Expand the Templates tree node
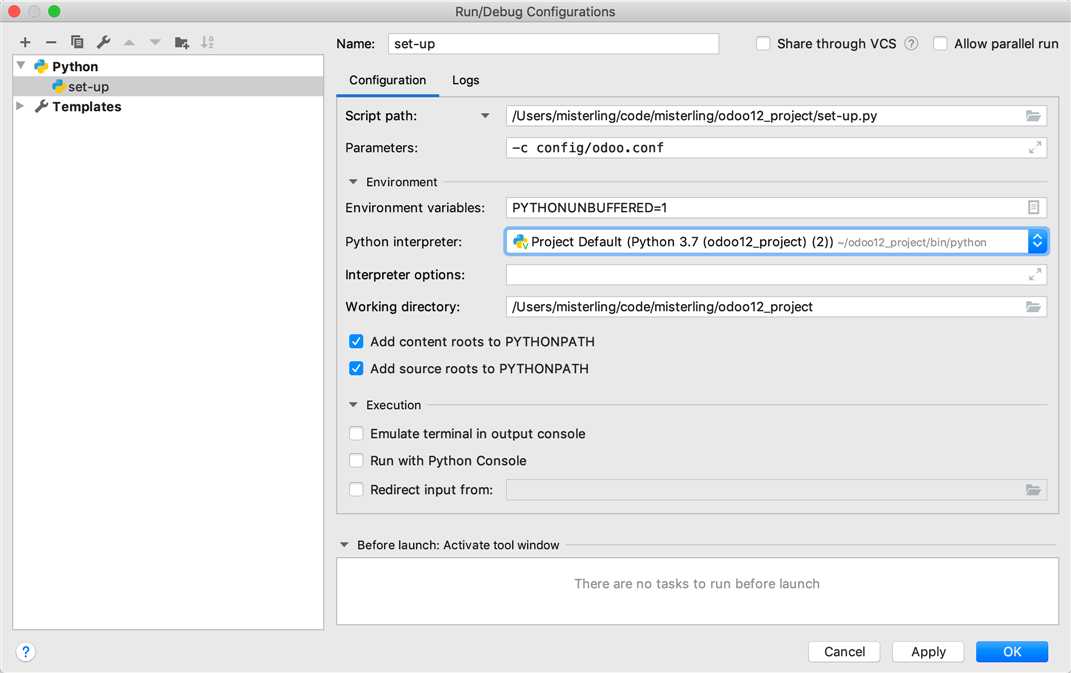1071x673 pixels. click(x=20, y=107)
